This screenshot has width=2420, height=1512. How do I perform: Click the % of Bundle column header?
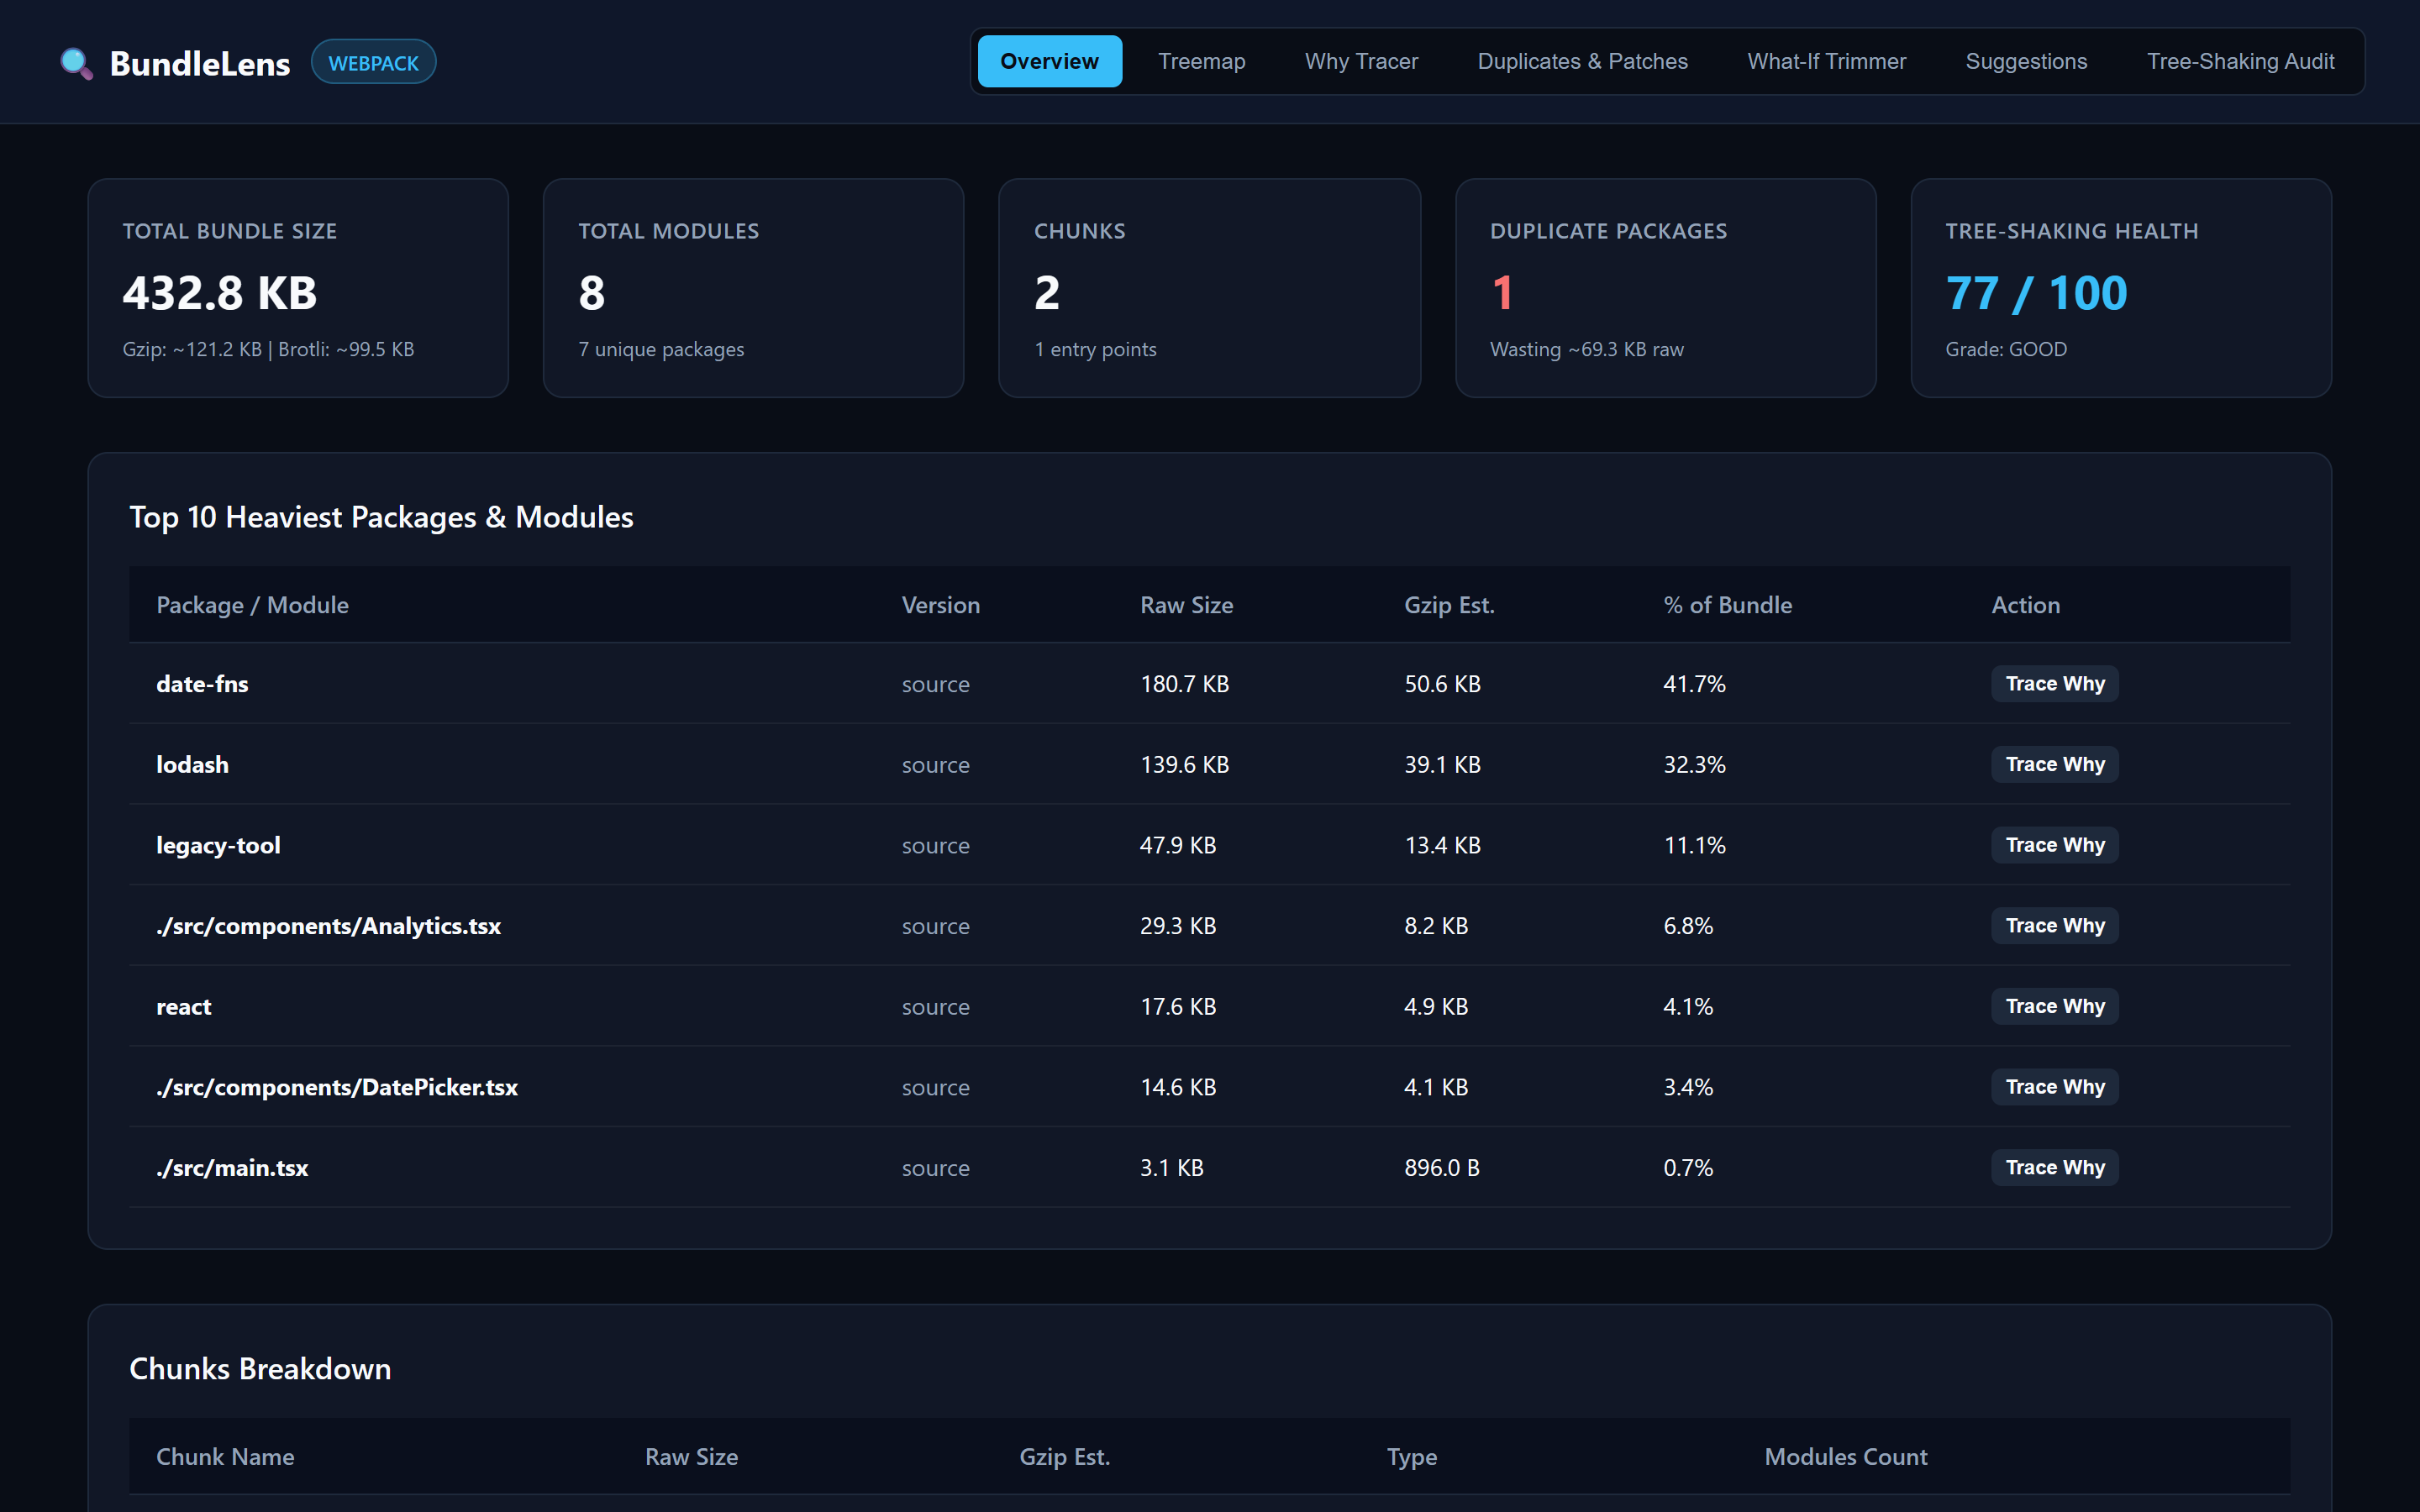pyautogui.click(x=1727, y=605)
